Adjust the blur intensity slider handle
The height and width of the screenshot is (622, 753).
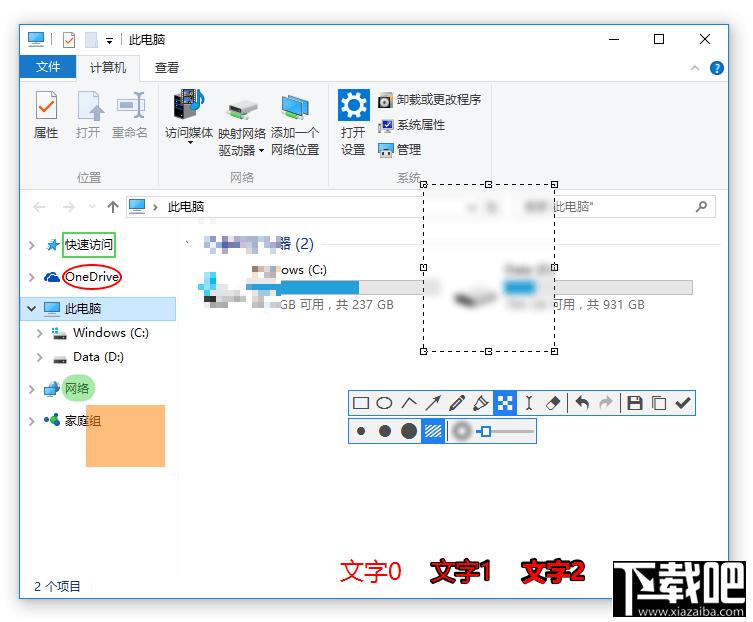(486, 431)
